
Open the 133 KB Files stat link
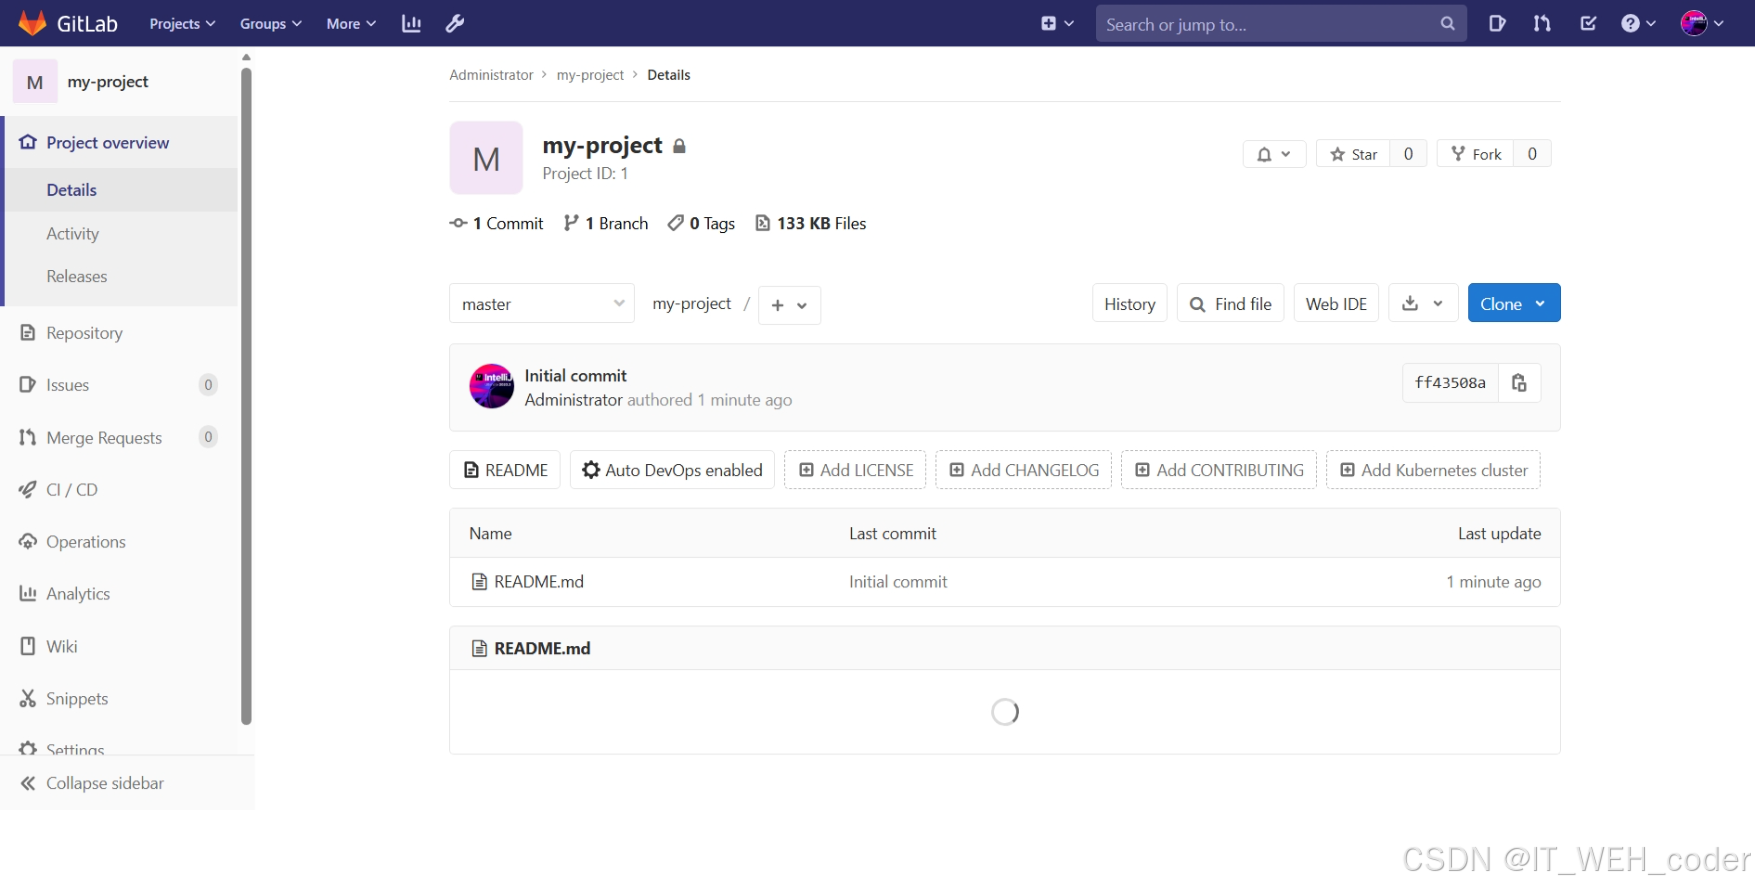(x=811, y=224)
